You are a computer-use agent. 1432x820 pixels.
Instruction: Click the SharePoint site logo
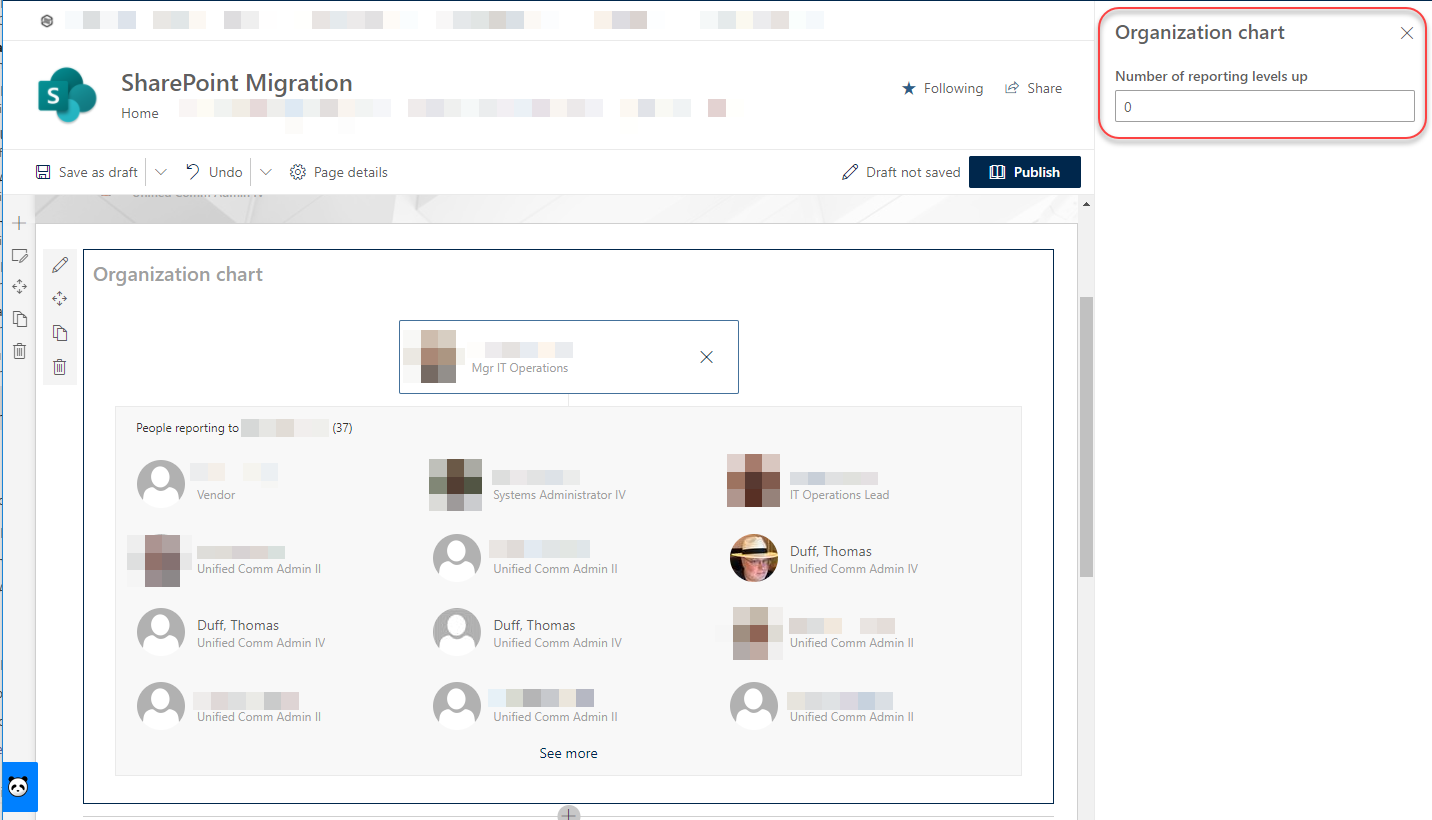pos(66,93)
